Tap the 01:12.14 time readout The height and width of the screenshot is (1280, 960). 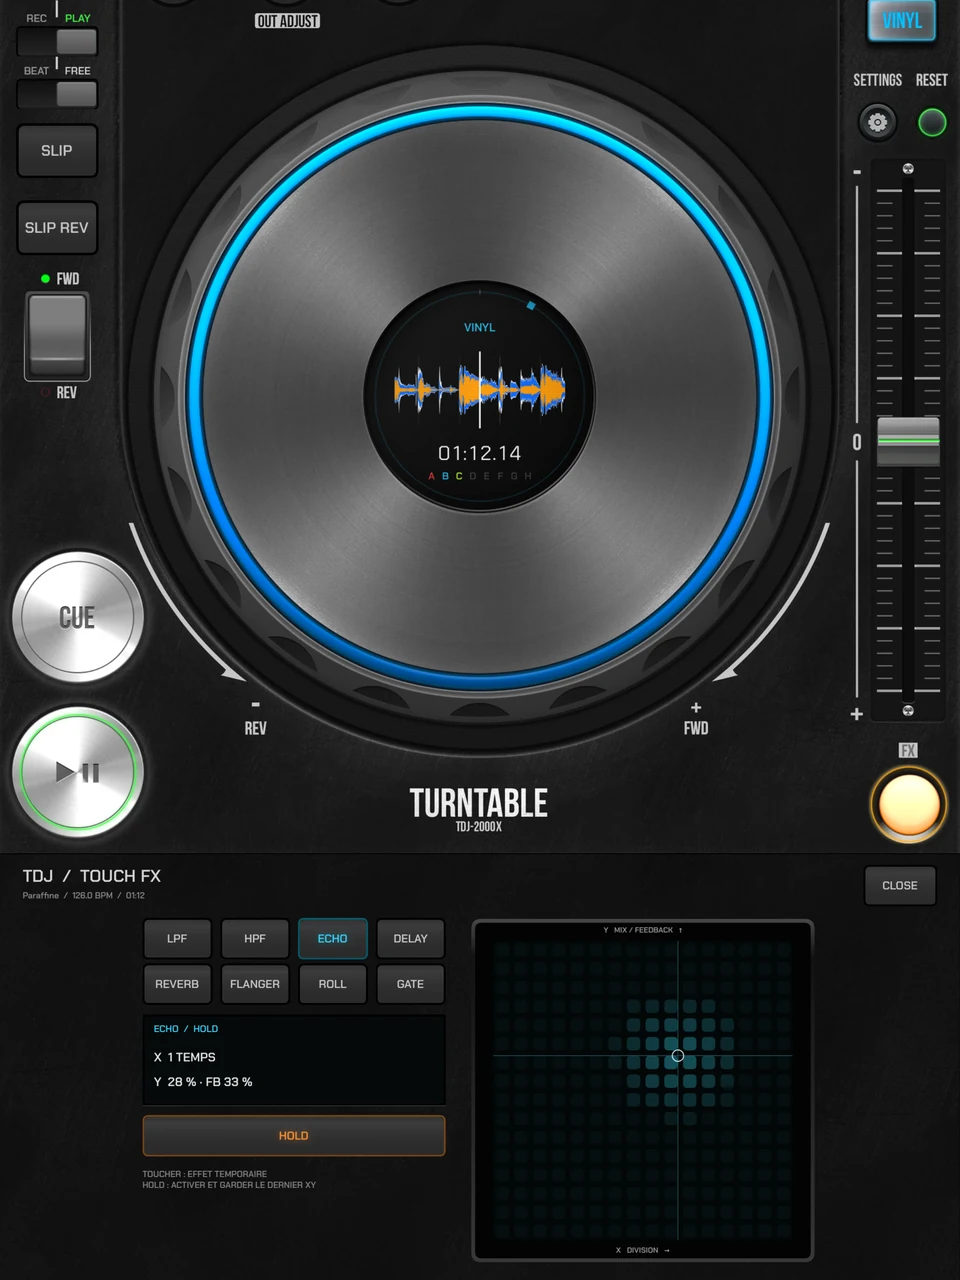point(480,453)
